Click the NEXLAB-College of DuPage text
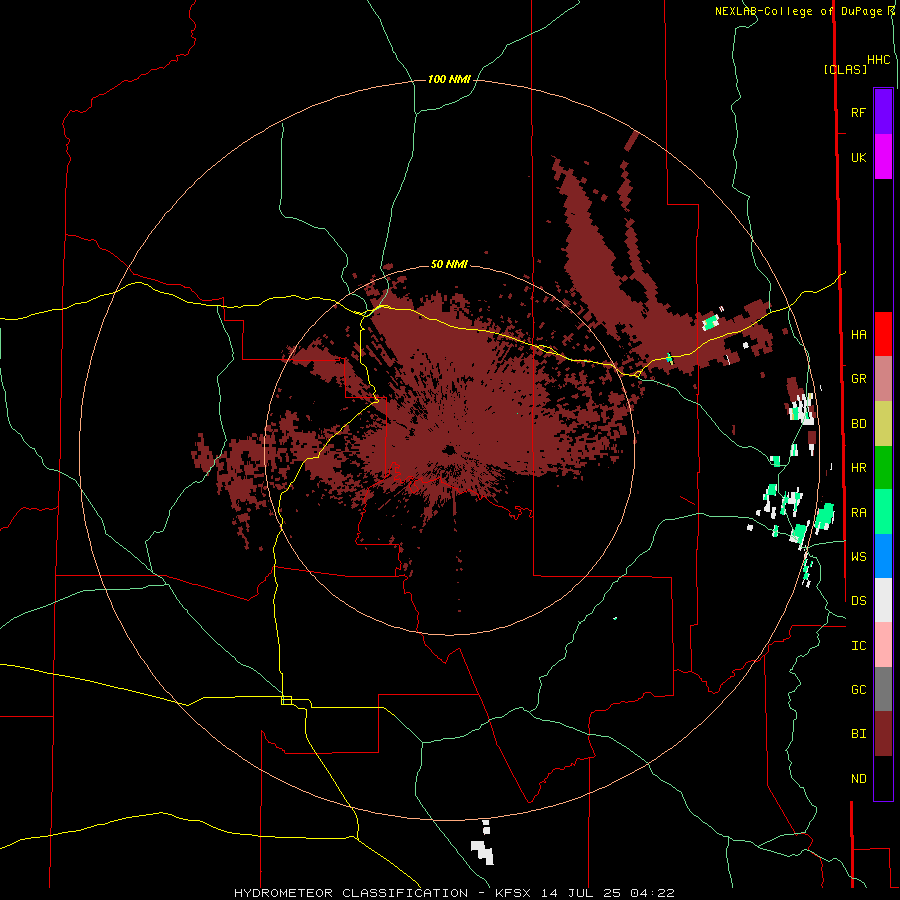The image size is (900, 900). click(801, 11)
